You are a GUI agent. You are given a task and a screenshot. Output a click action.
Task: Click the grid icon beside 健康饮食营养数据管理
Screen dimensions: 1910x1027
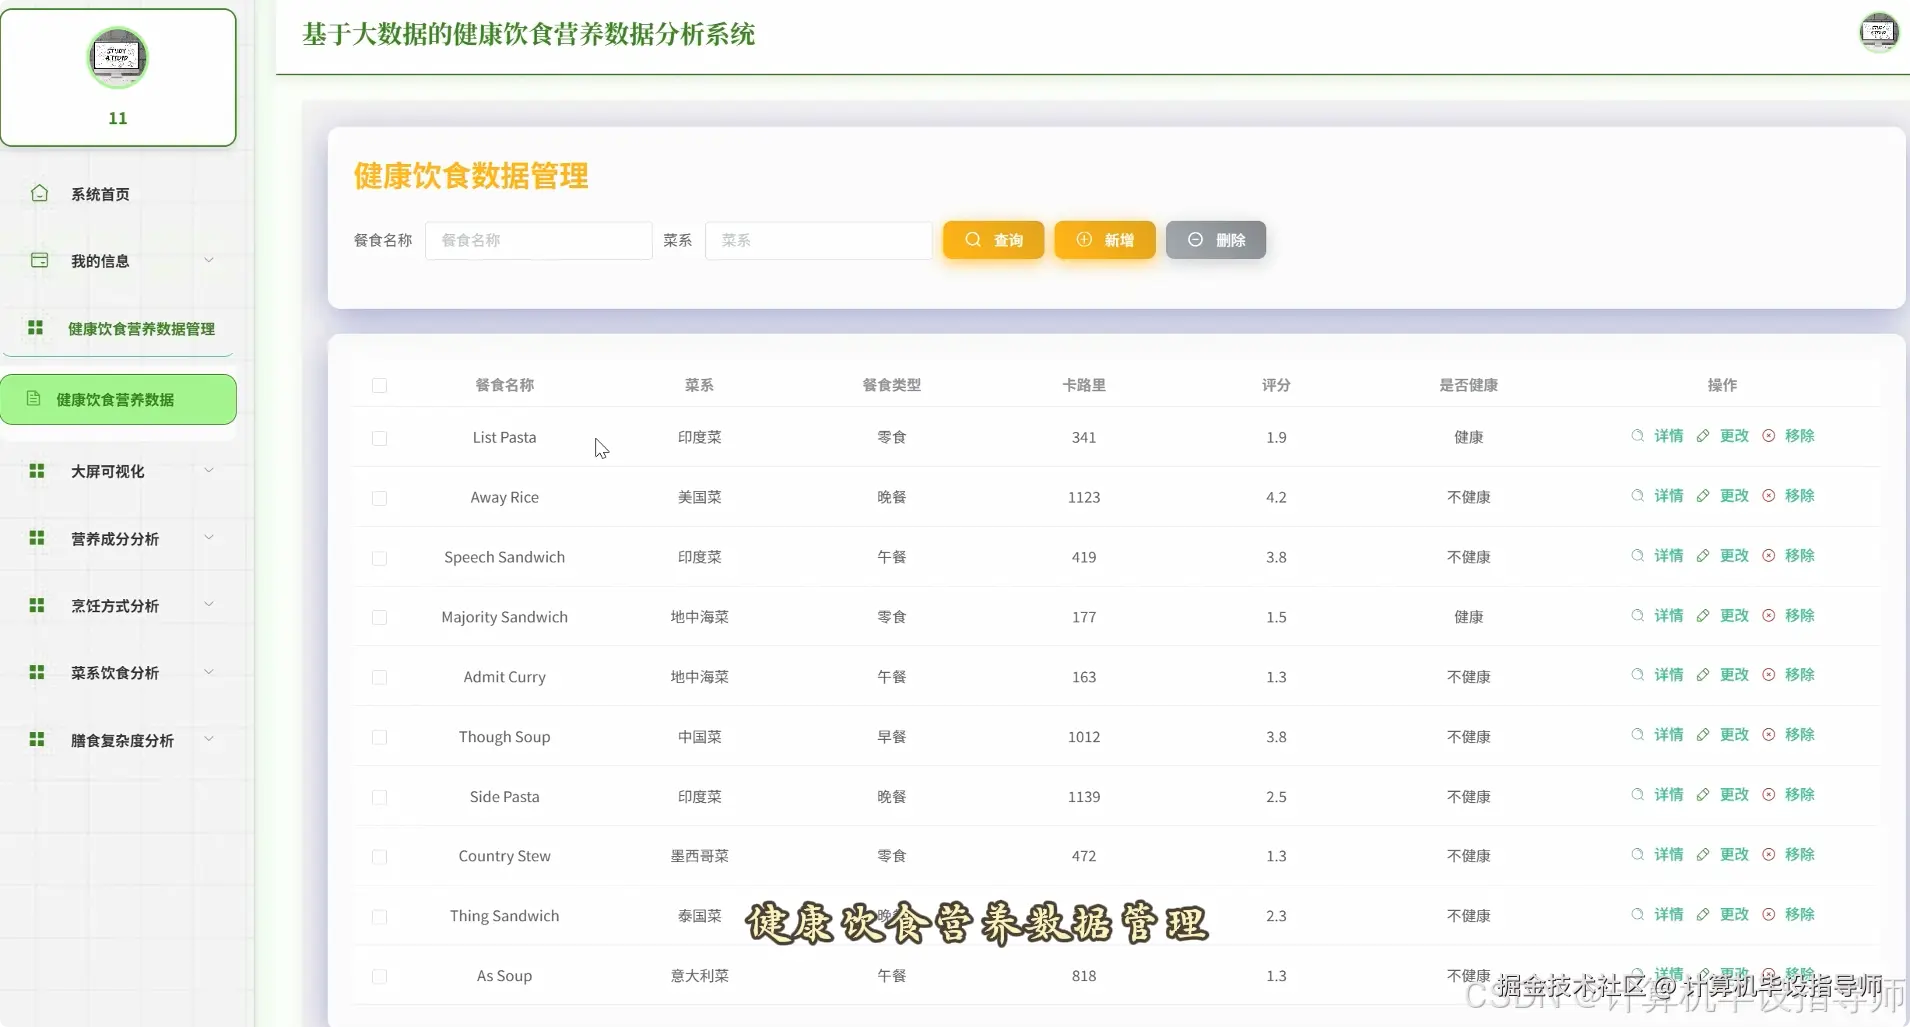(x=36, y=327)
